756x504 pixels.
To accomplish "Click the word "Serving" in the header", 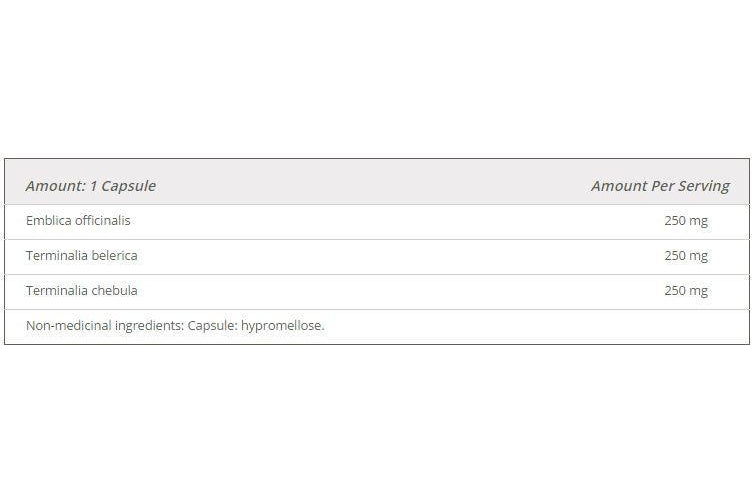I will pyautogui.click(x=704, y=186).
